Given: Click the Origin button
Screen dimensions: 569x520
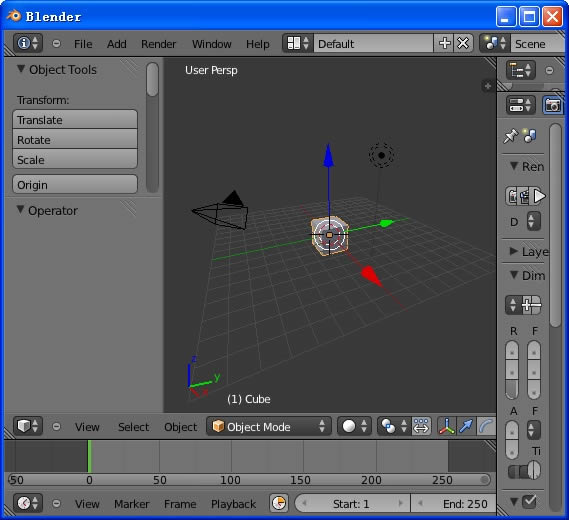Looking at the screenshot, I should (75, 185).
